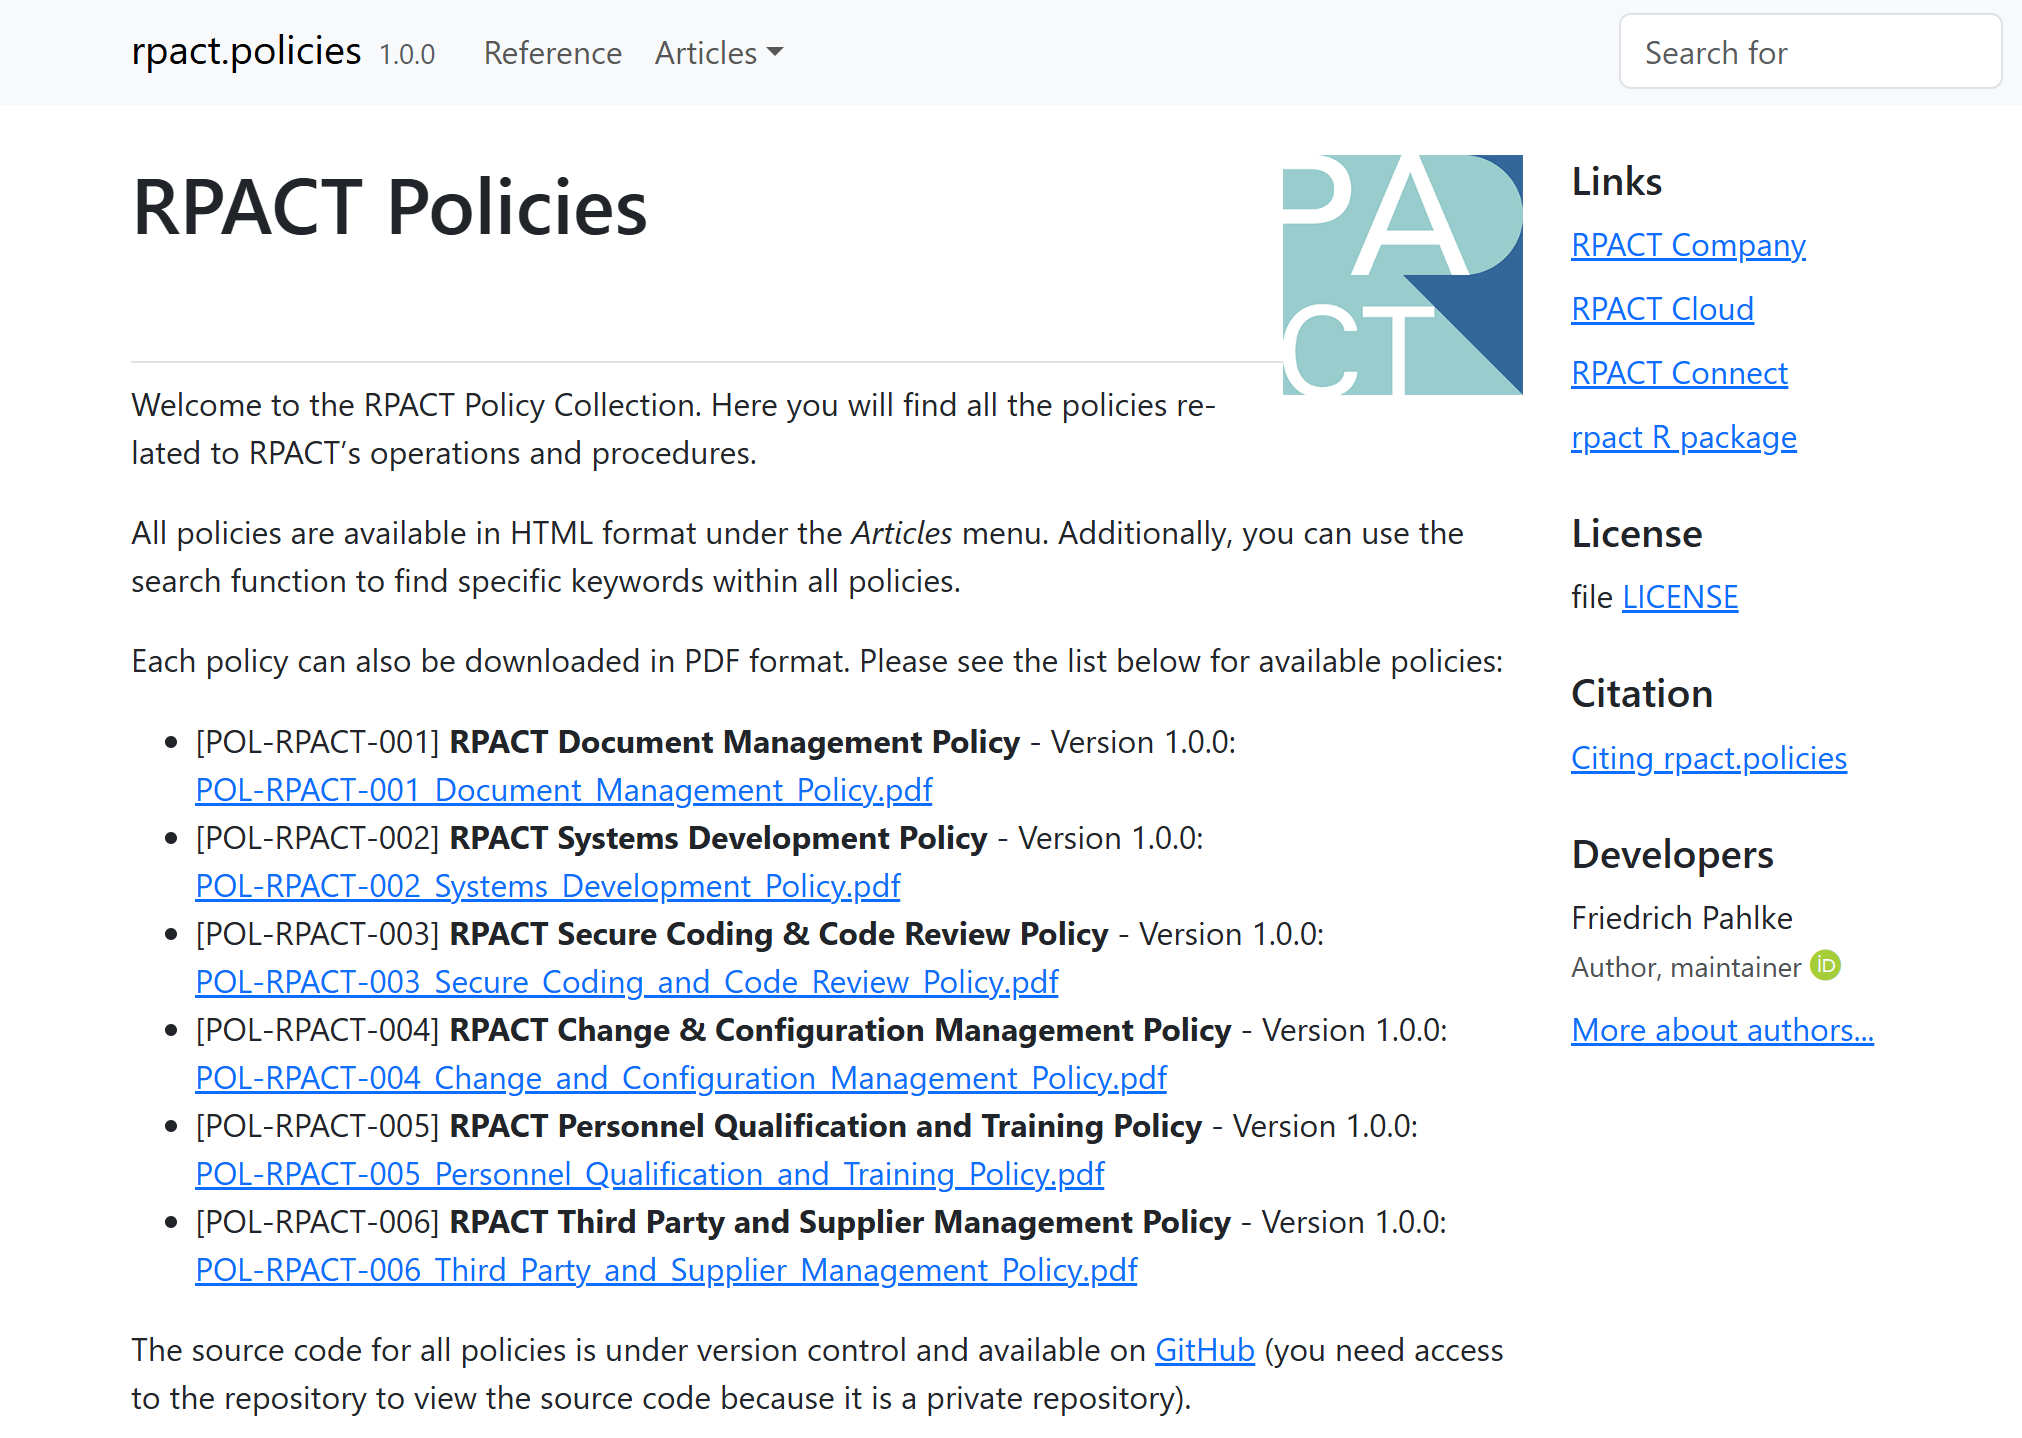The height and width of the screenshot is (1438, 2022).
Task: Download Secure Coding and Code Review PDF
Action: click(x=626, y=982)
